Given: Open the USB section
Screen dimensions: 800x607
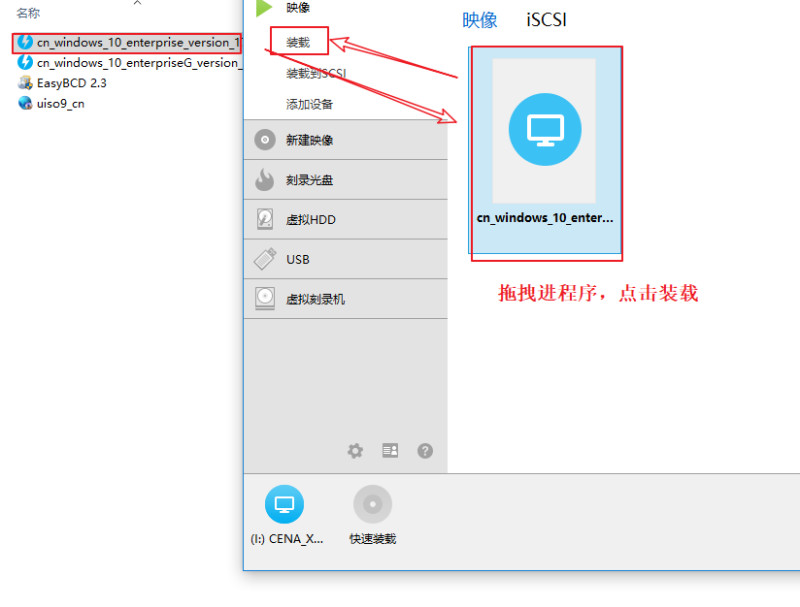Looking at the screenshot, I should (345, 259).
